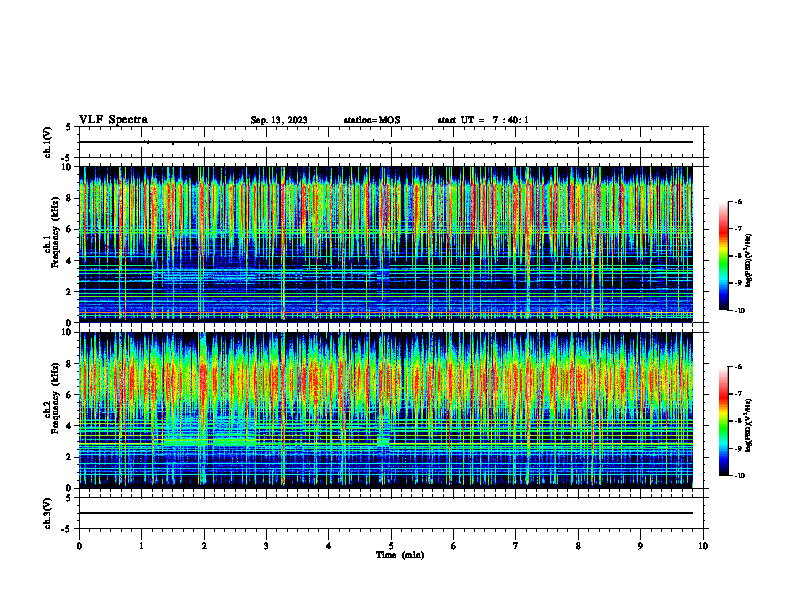
Task: Click the time axis tick label "10"
Action: (703, 546)
